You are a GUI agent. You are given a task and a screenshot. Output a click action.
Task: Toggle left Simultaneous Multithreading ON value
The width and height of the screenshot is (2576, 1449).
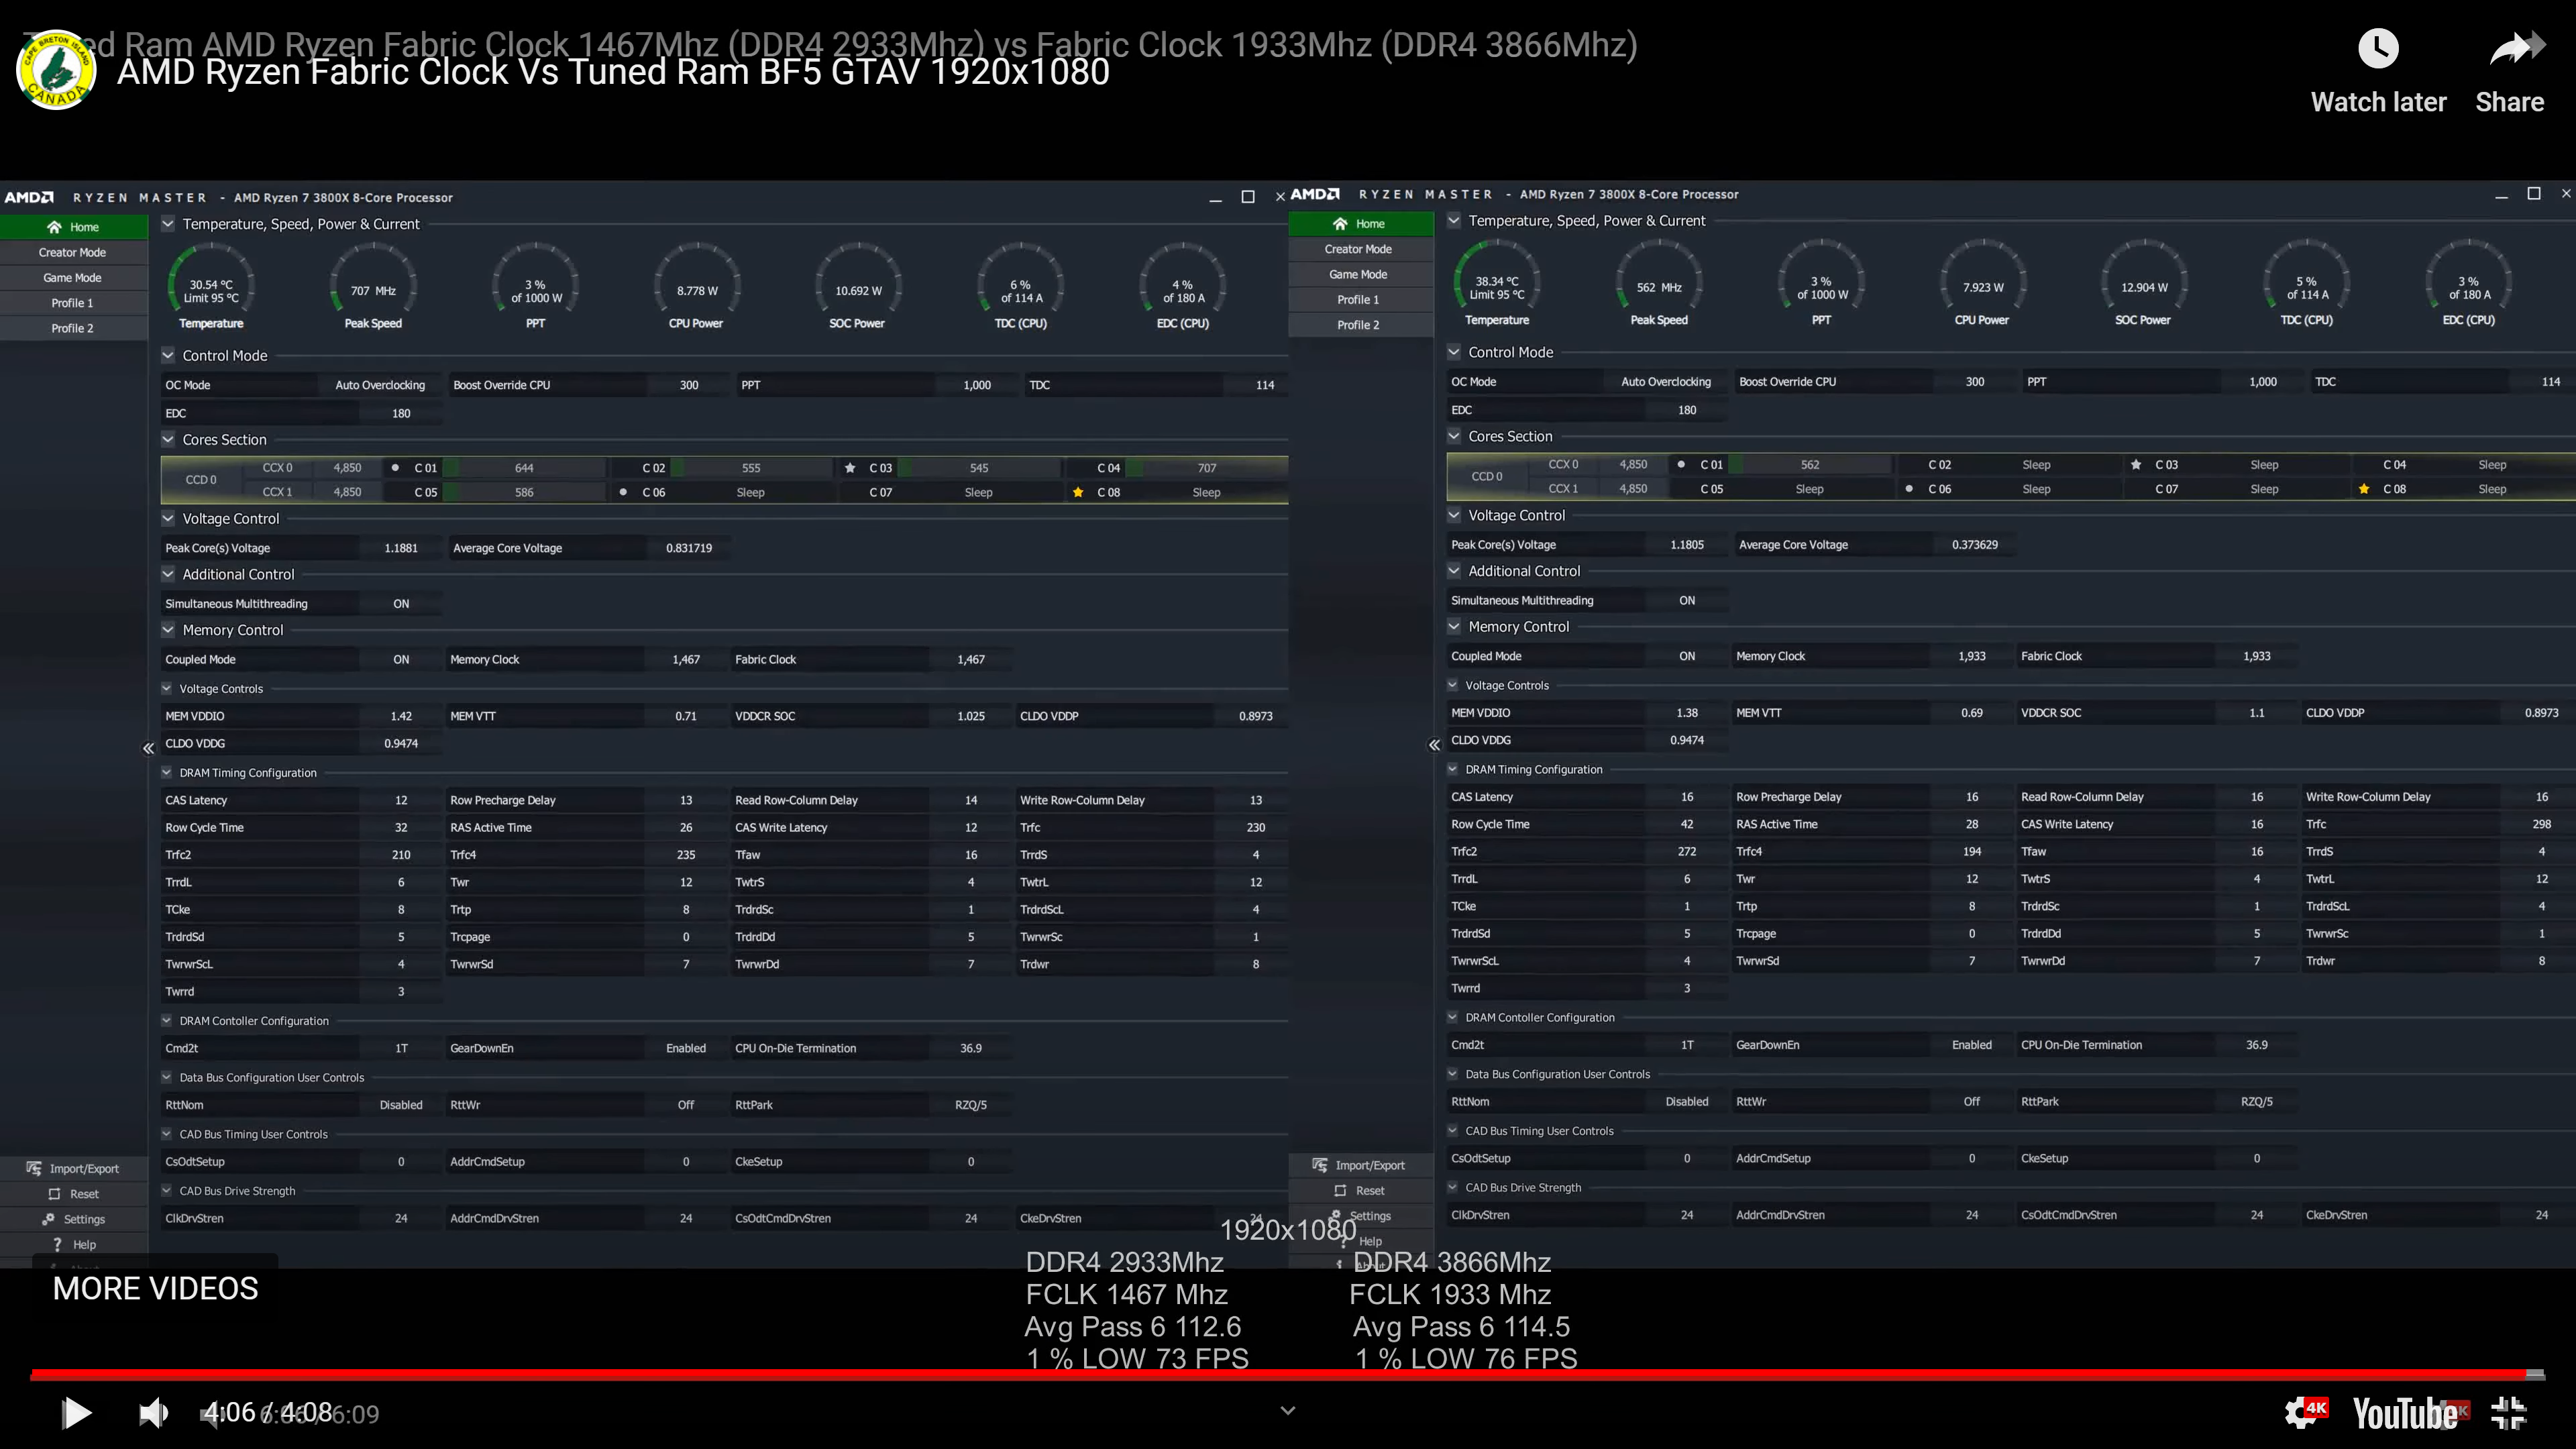pos(401,603)
